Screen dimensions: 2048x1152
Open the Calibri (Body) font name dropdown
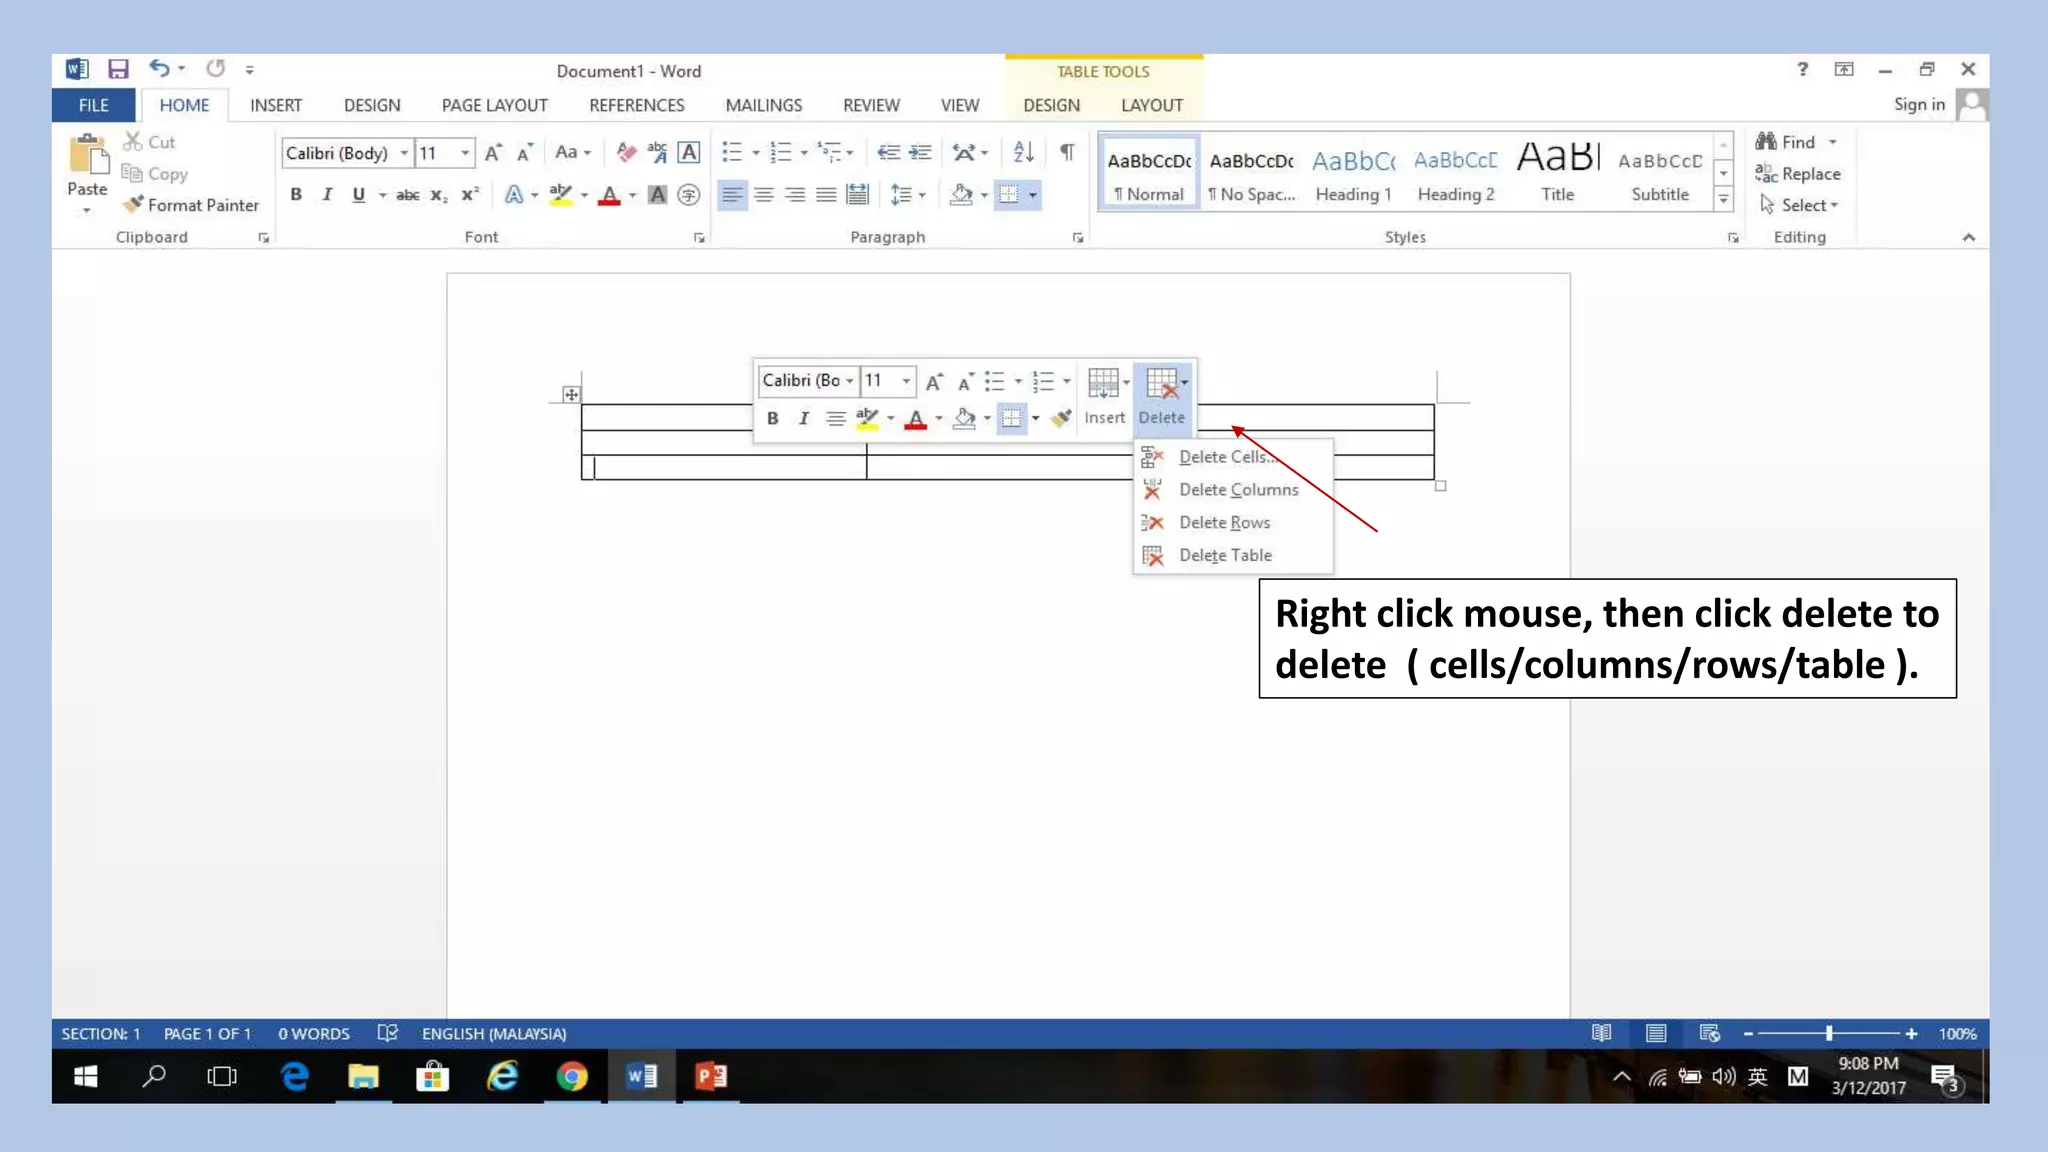tap(404, 153)
